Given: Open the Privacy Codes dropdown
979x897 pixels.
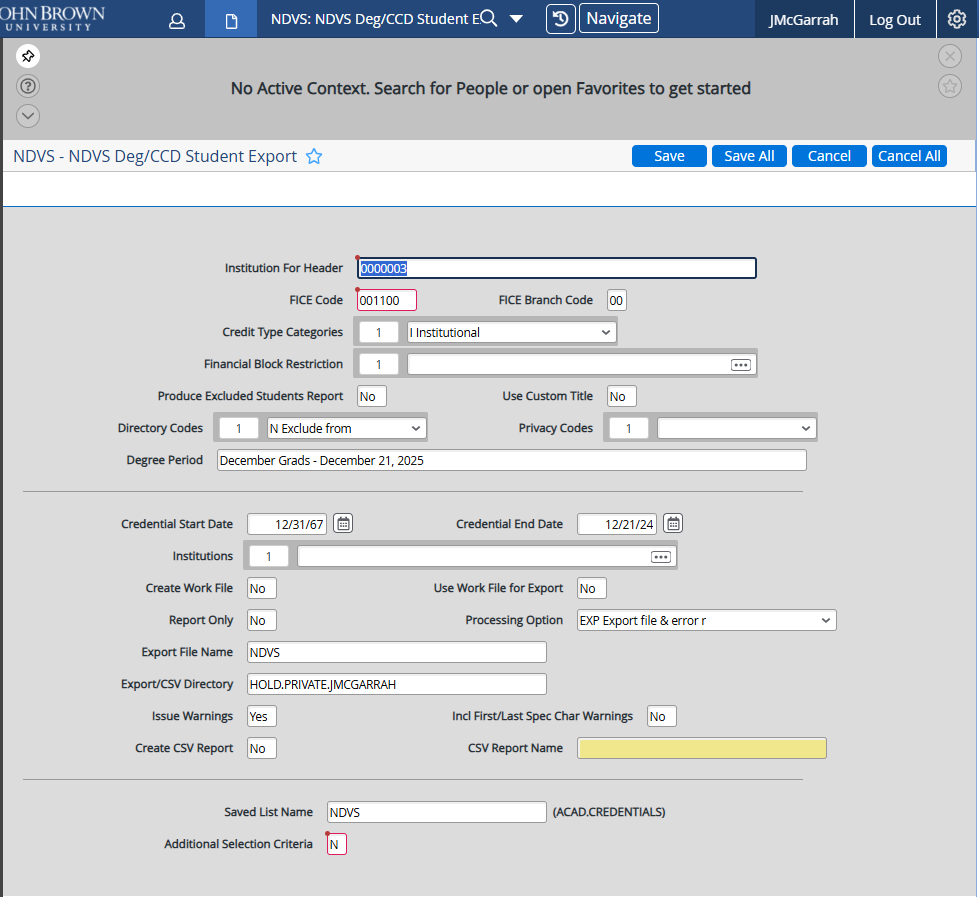Looking at the screenshot, I should [736, 428].
